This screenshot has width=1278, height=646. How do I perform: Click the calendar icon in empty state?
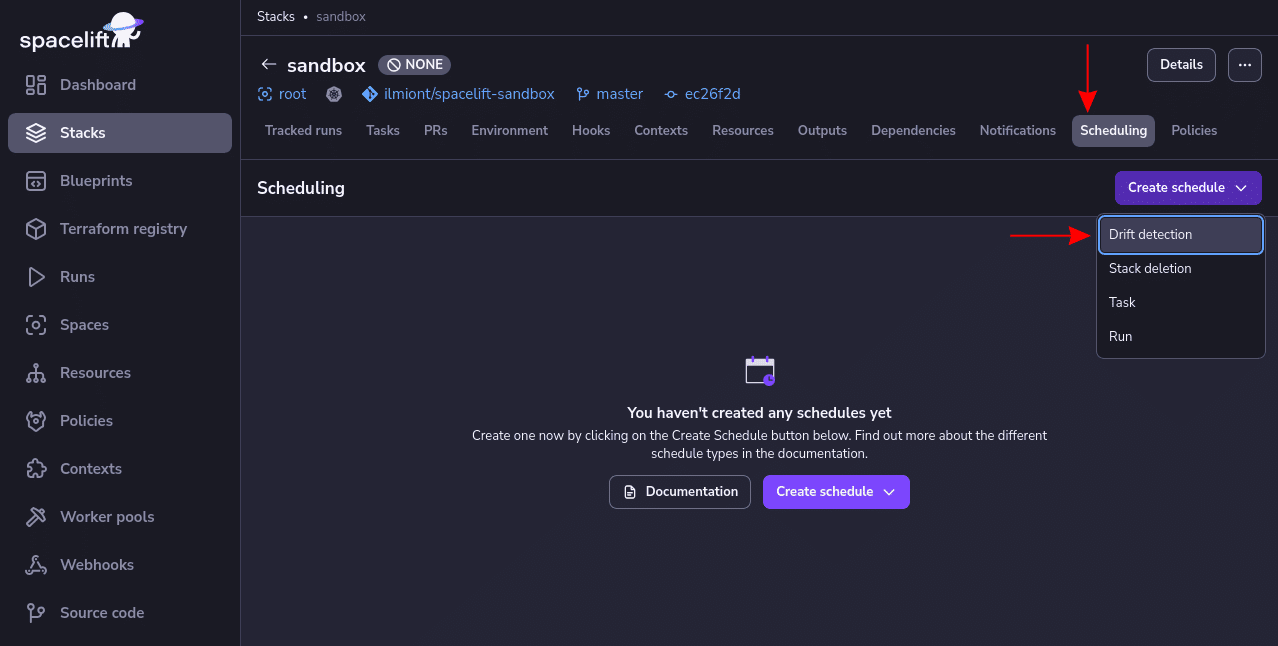tap(760, 371)
